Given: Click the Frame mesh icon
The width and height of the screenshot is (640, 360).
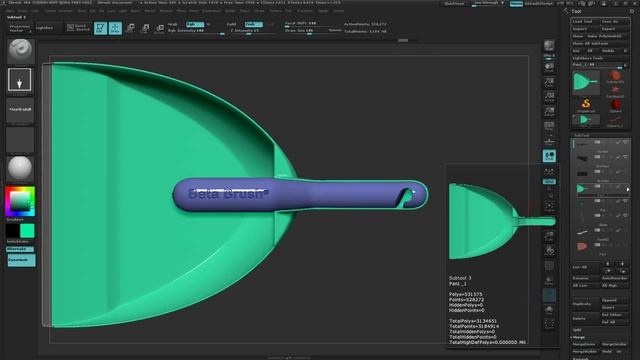Looking at the screenshot, I should tap(549, 207).
